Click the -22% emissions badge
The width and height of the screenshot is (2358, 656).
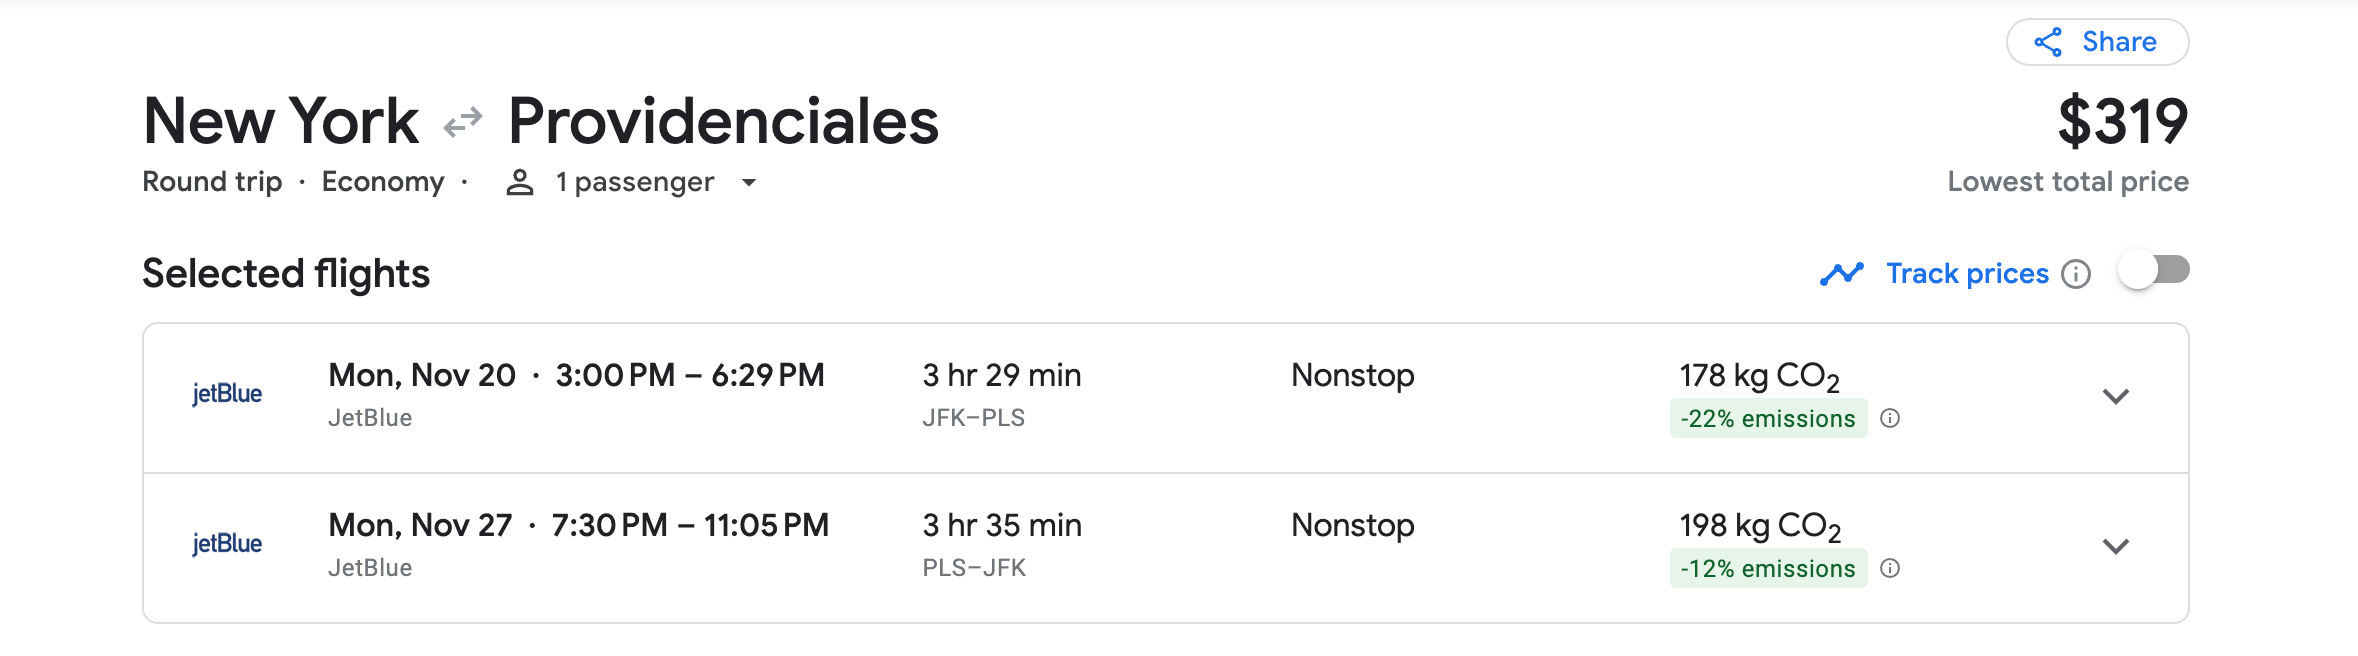point(1767,418)
